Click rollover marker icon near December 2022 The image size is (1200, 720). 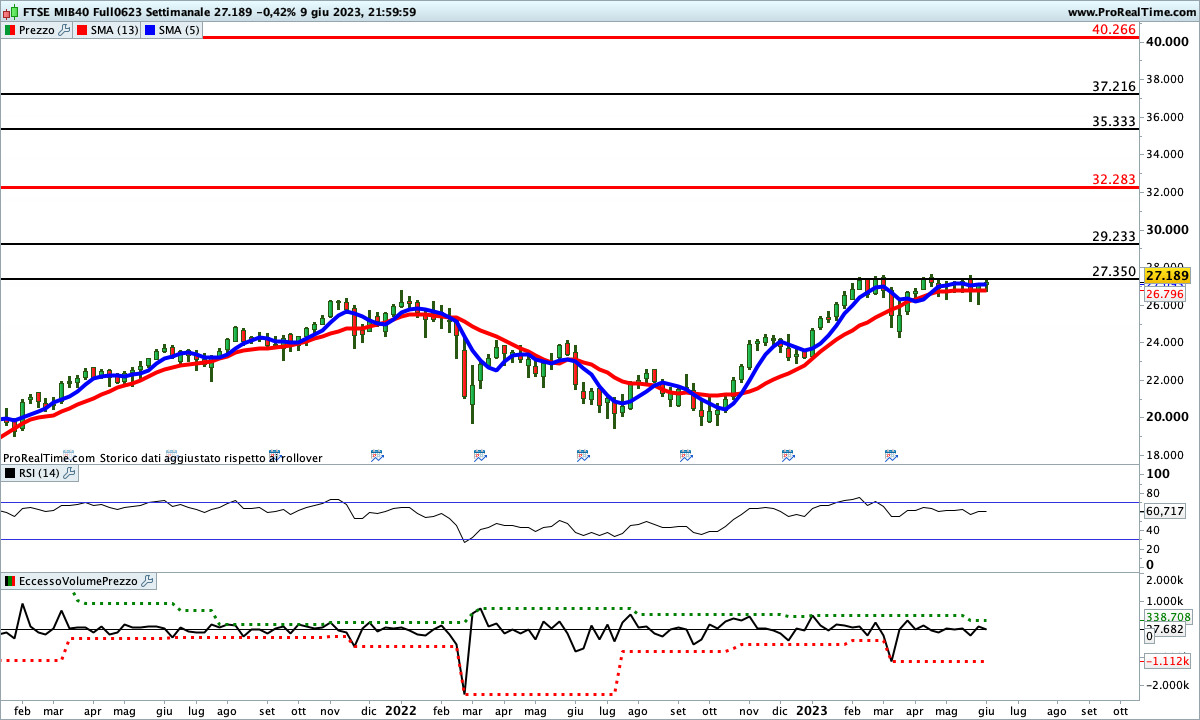point(788,455)
